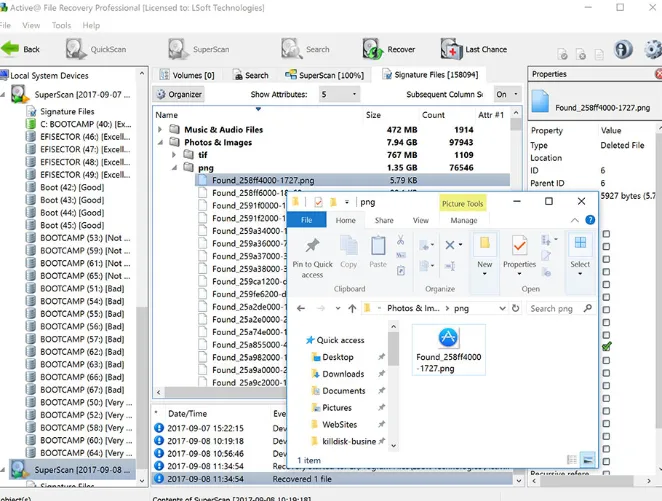Switch to details view in Explorer status bar

(572, 460)
